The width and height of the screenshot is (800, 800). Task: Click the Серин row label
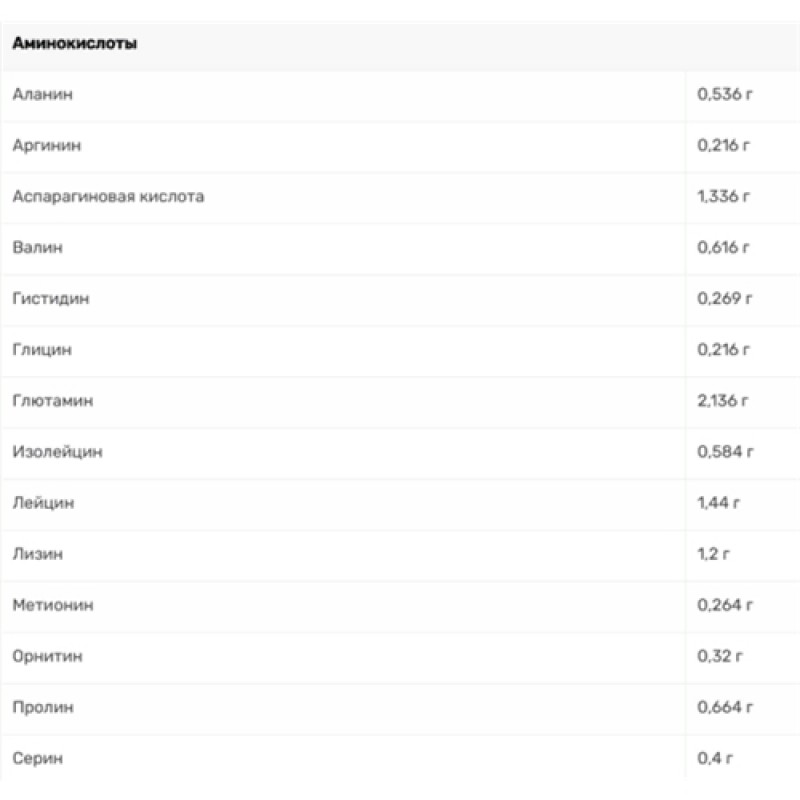[x=38, y=759]
